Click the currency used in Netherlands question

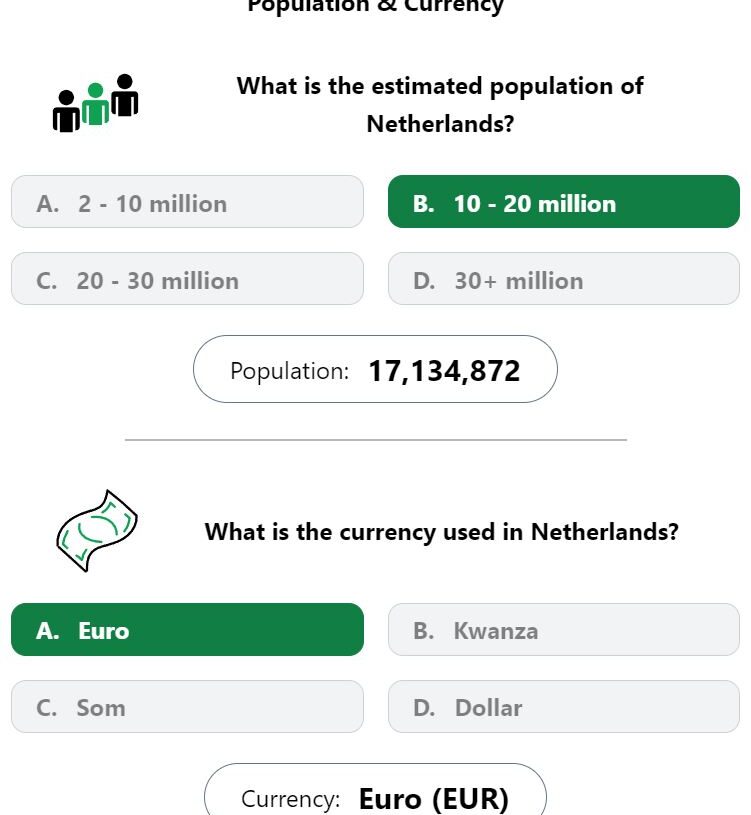(441, 532)
